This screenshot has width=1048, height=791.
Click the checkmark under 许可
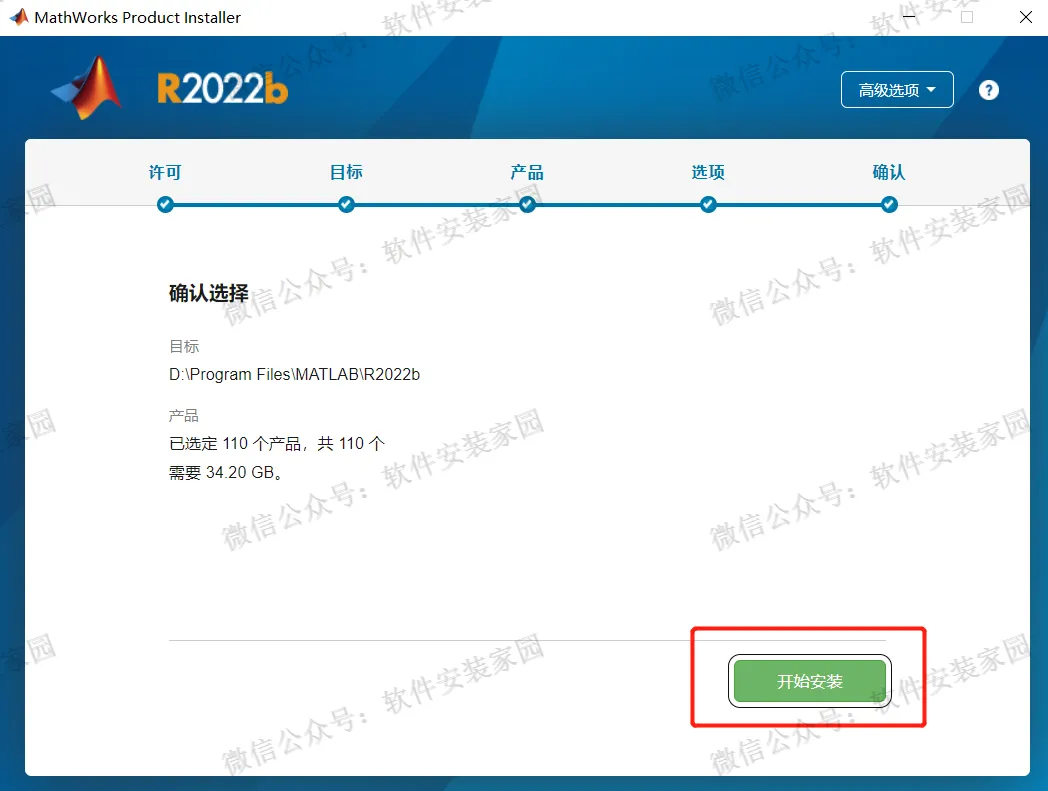click(165, 205)
